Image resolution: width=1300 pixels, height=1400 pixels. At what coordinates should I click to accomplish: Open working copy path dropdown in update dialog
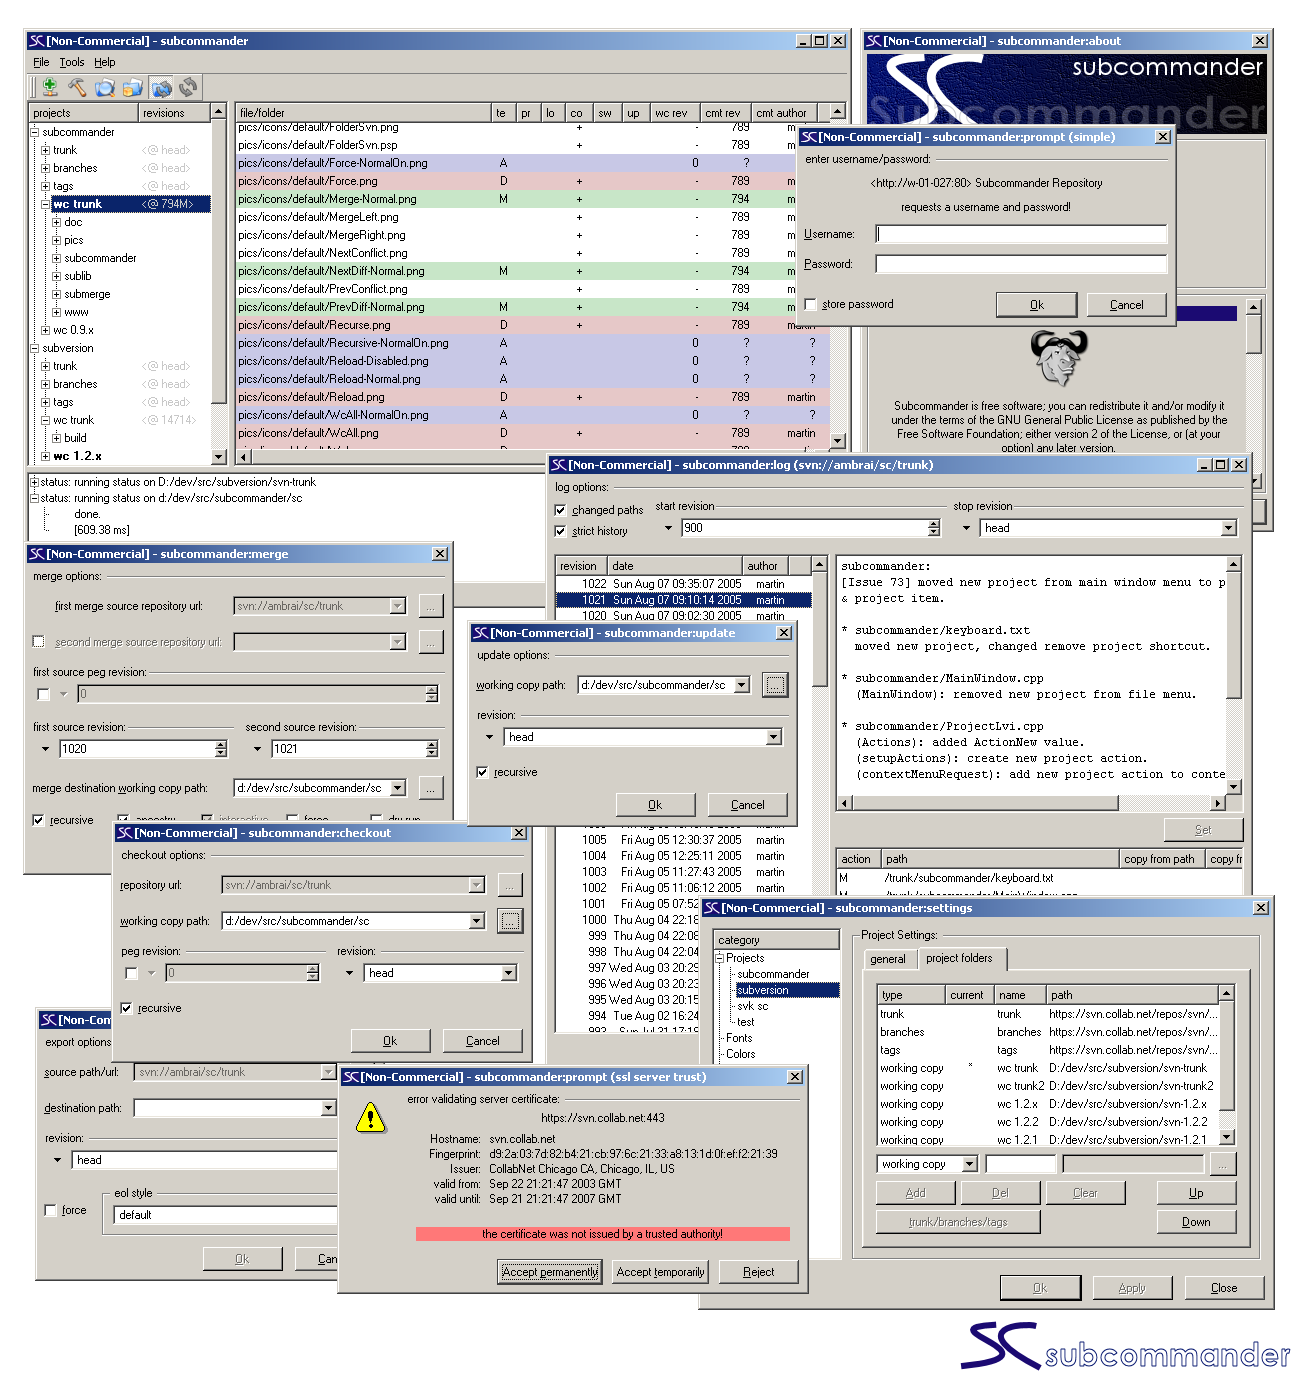click(742, 685)
